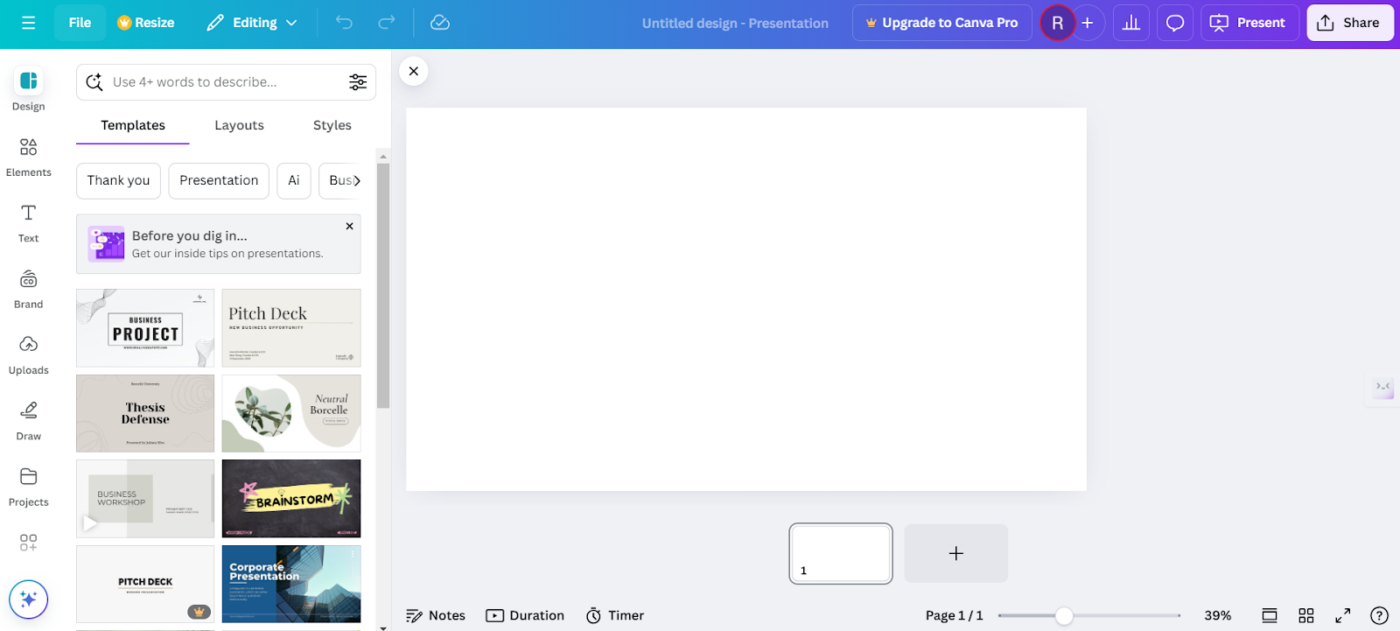This screenshot has height=631, width=1400.
Task: Switch to the Layouts tab
Action: (x=239, y=126)
